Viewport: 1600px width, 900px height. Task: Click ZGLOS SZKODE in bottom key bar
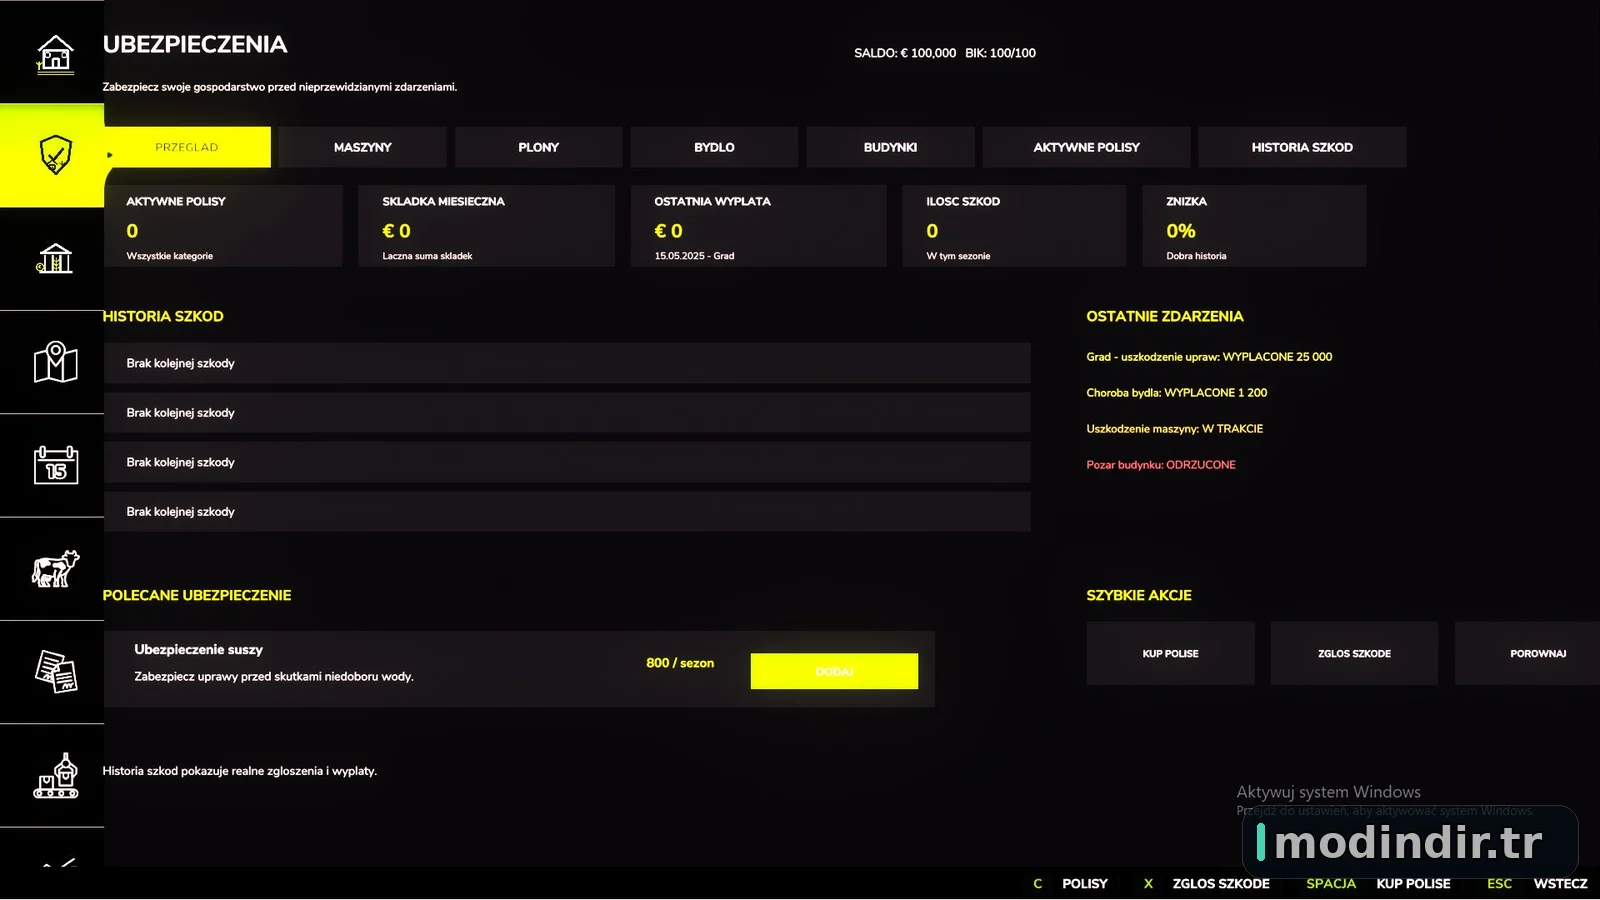[x=1221, y=883]
